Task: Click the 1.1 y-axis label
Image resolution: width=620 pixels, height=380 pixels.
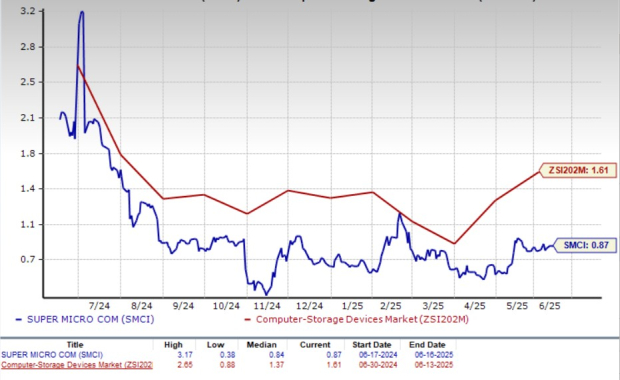Action: click(27, 224)
